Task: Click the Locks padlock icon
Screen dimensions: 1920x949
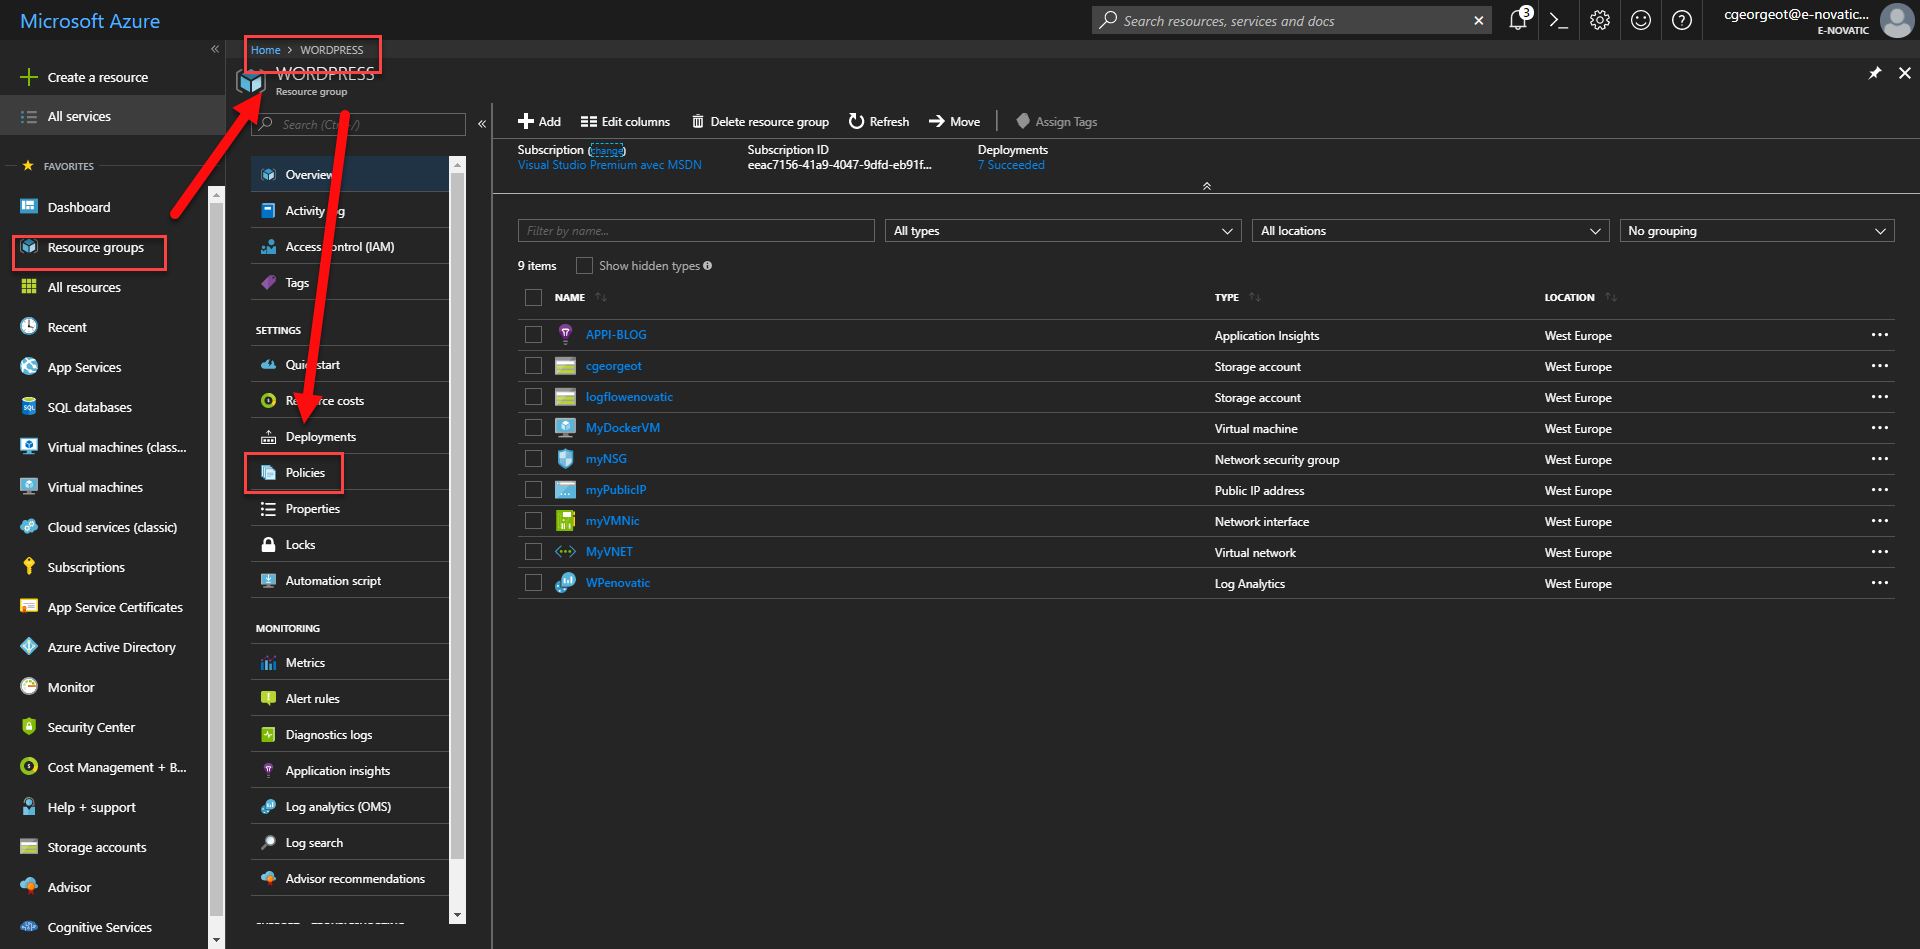Action: (x=268, y=545)
